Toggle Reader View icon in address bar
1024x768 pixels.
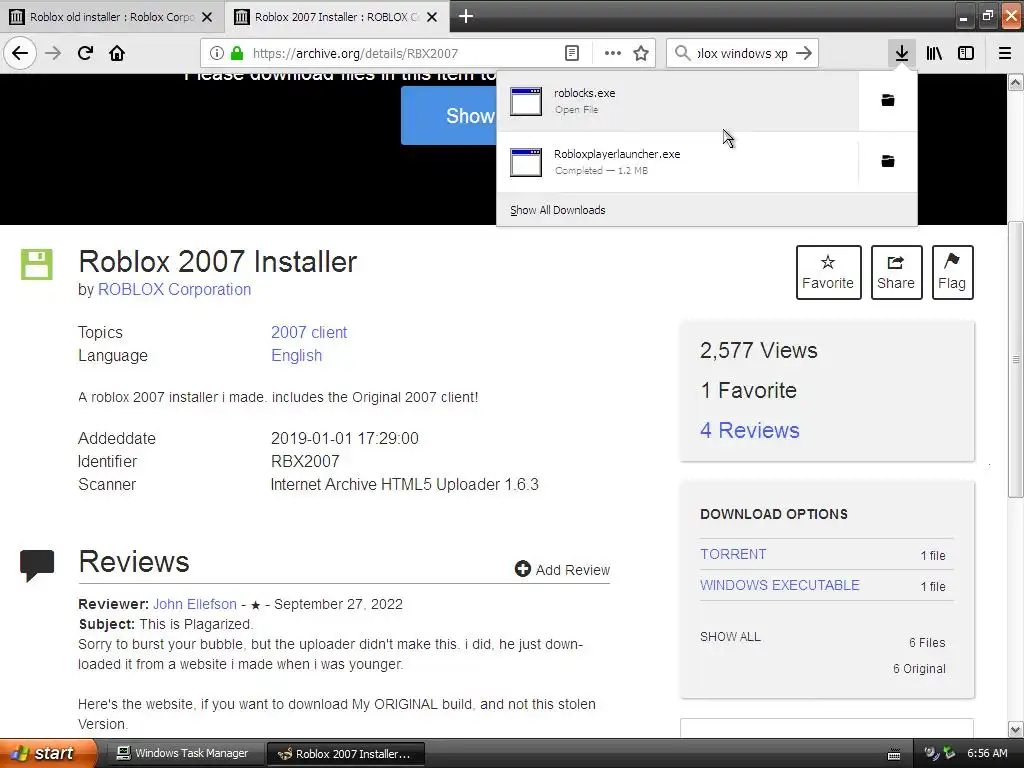tap(571, 53)
